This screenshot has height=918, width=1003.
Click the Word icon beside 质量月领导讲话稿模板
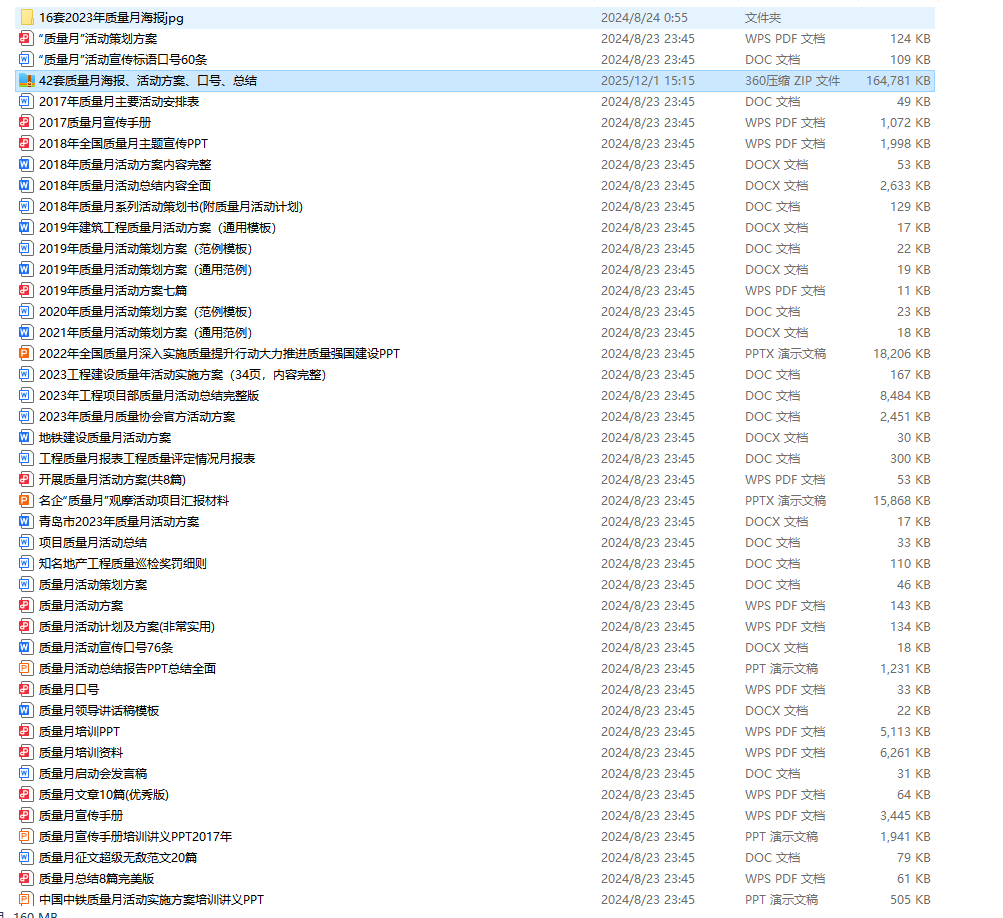[26, 710]
